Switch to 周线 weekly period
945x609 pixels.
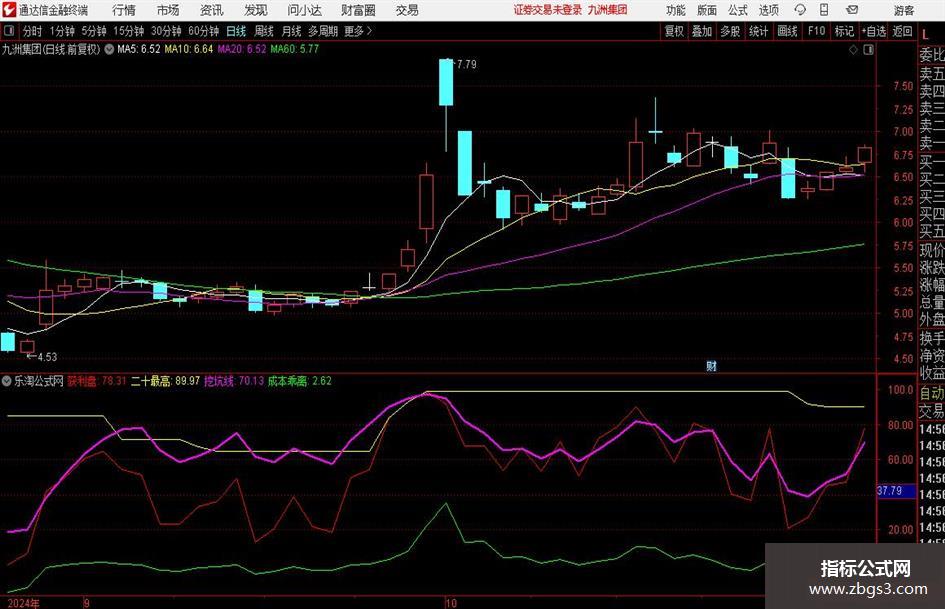pos(263,31)
